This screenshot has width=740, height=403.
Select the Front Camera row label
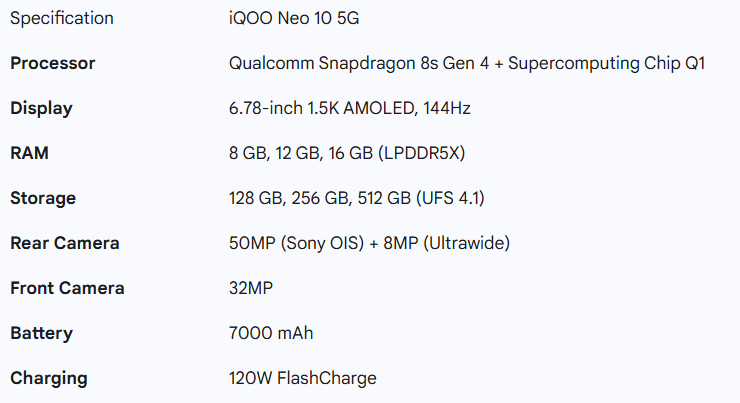pos(67,288)
